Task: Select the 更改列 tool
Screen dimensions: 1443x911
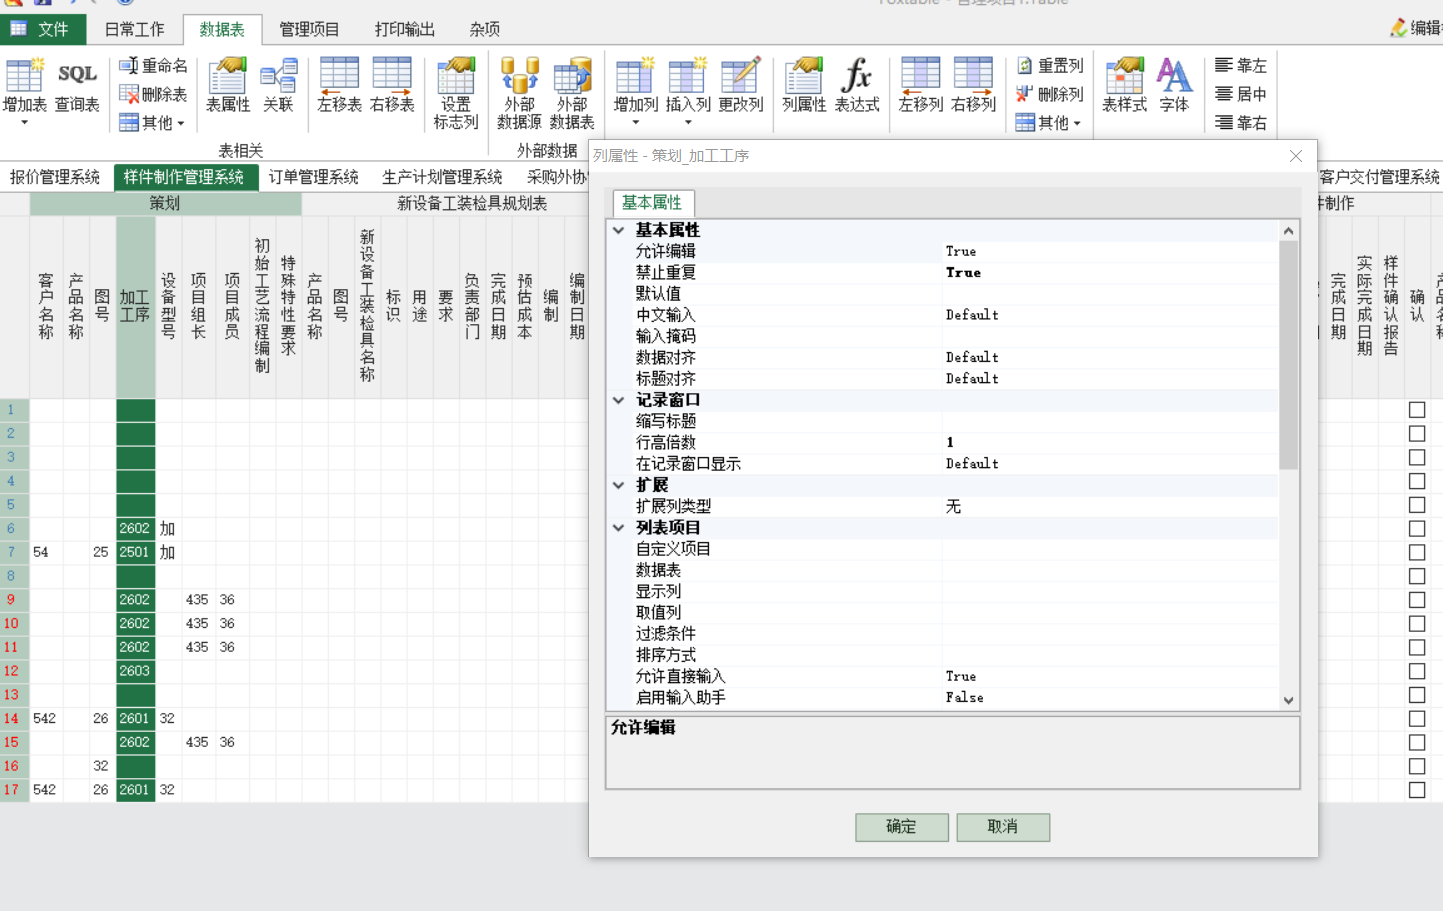Action: pyautogui.click(x=740, y=86)
